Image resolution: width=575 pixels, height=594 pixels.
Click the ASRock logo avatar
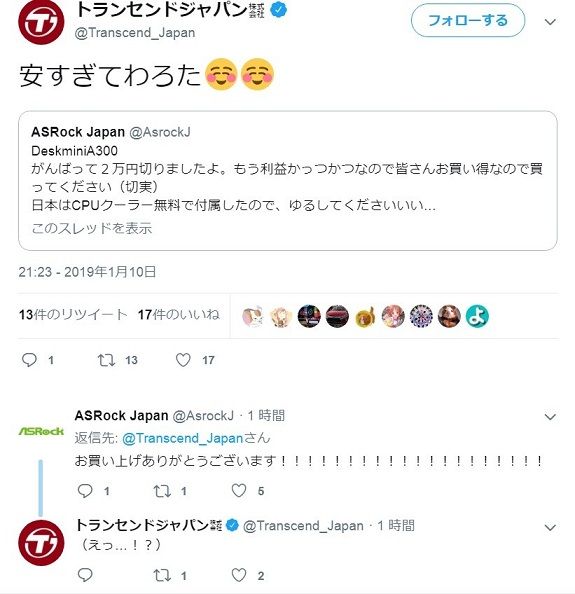pyautogui.click(x=41, y=431)
